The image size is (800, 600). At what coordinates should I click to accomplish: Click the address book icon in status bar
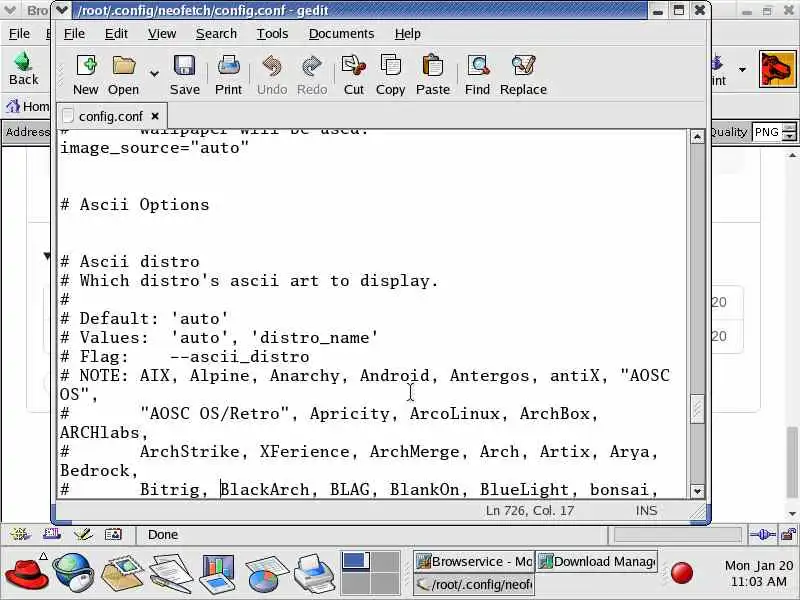113,534
